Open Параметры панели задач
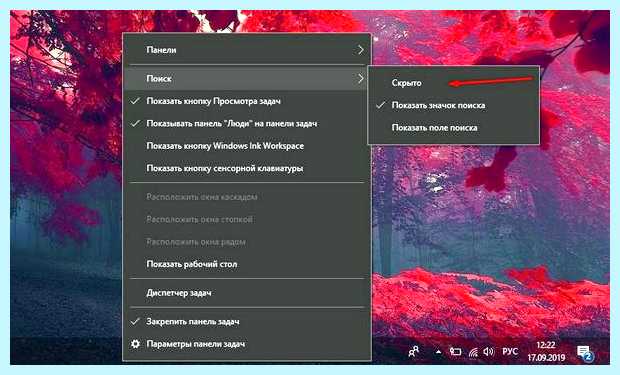The image size is (620, 375). tap(247, 344)
